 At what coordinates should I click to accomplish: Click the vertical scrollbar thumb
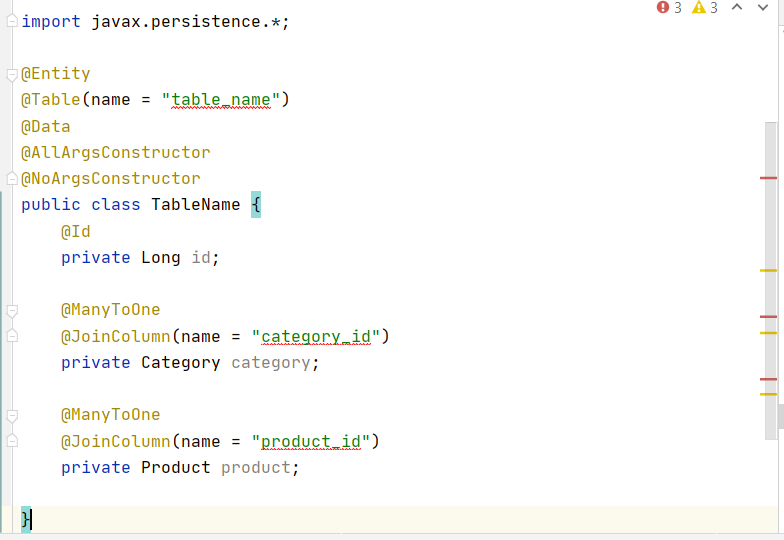[x=771, y=281]
